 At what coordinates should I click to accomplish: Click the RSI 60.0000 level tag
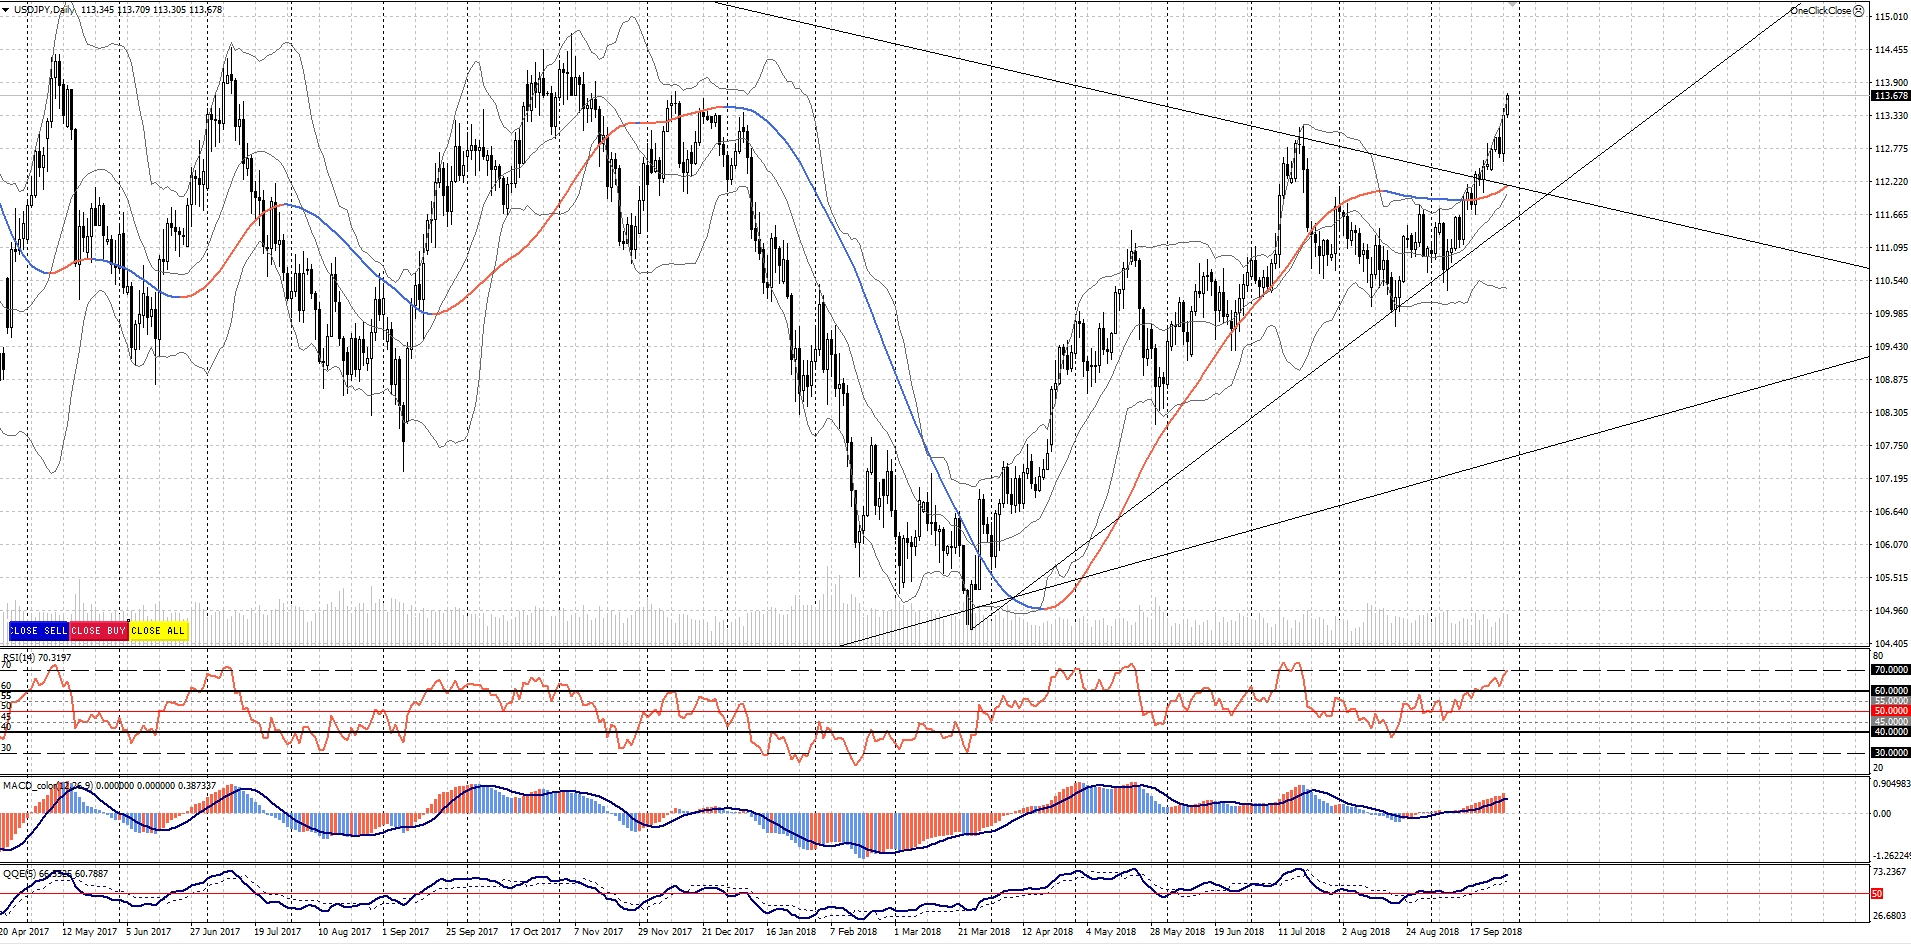pyautogui.click(x=1890, y=691)
